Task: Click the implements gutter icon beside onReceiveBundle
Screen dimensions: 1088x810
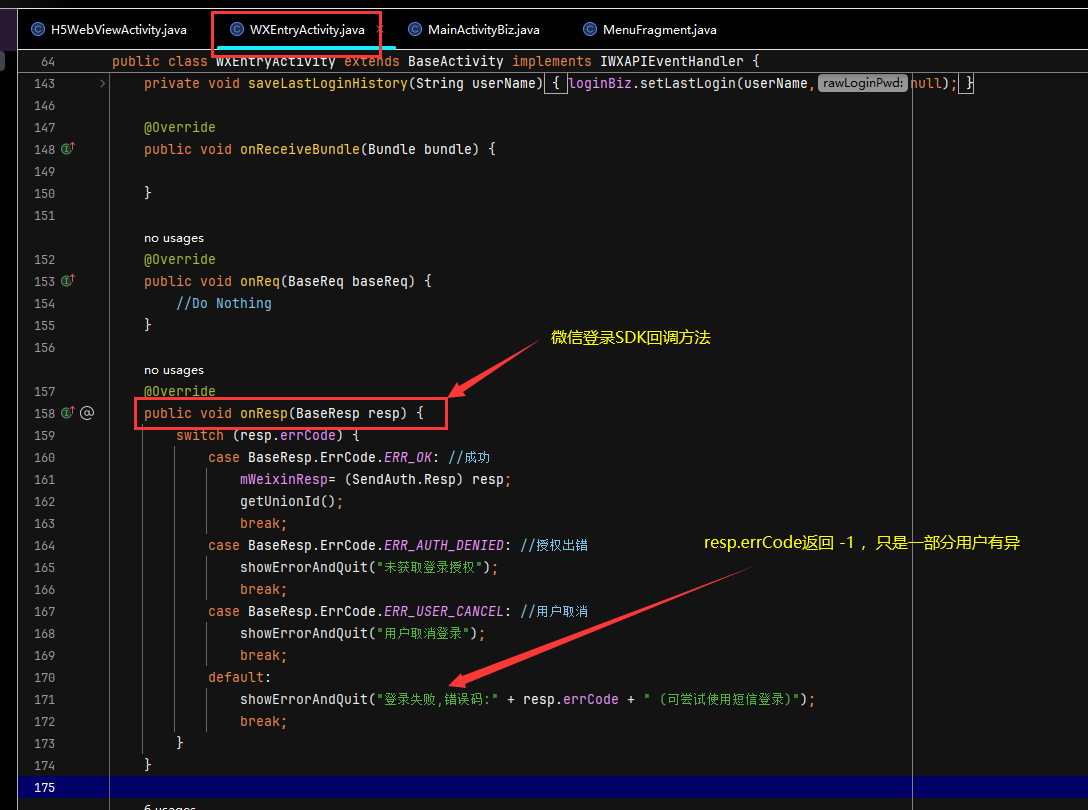Action: [67, 149]
